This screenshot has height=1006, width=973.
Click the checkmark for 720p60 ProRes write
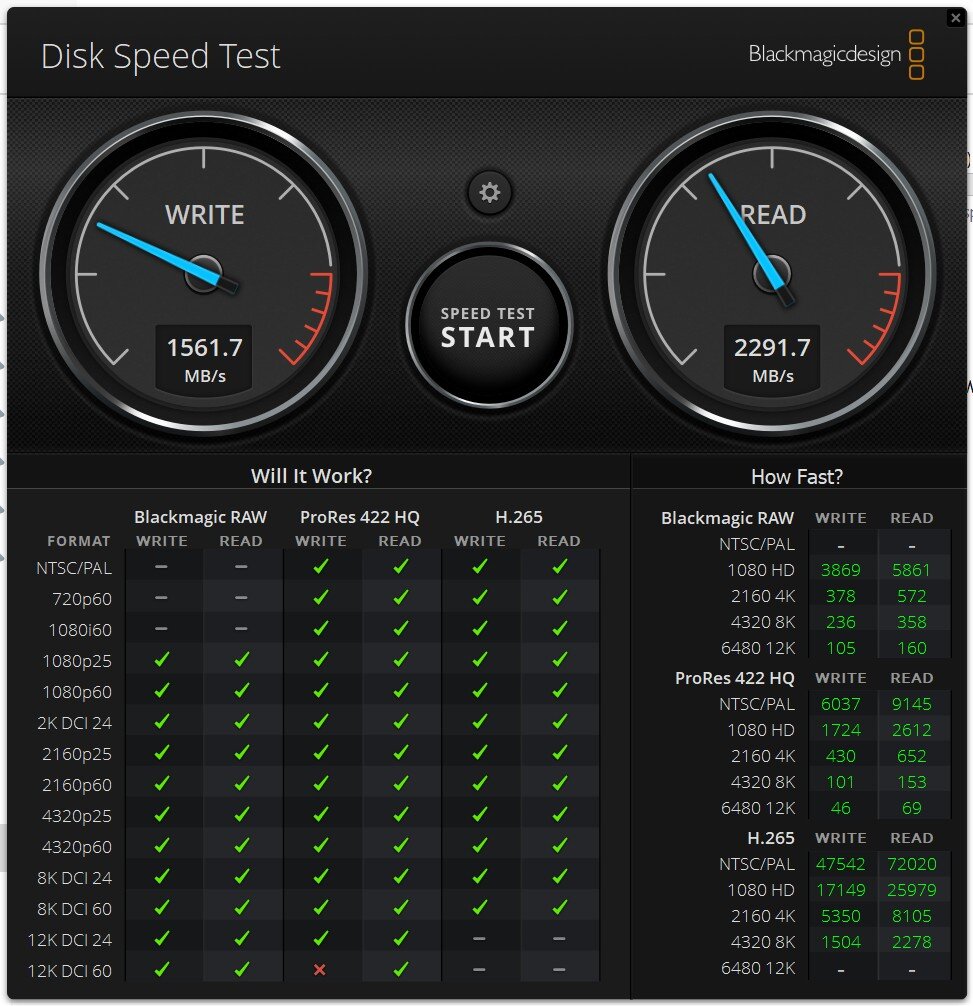pyautogui.click(x=321, y=597)
